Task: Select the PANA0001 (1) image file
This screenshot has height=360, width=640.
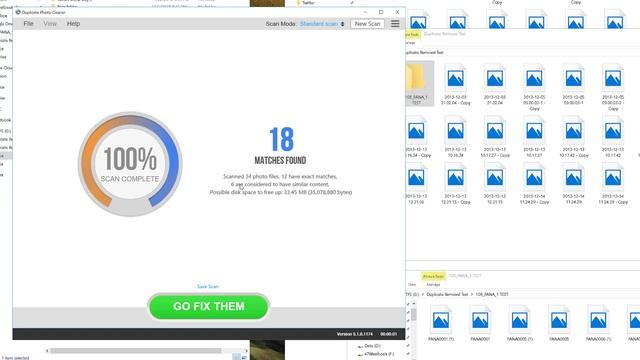Action: tap(441, 323)
